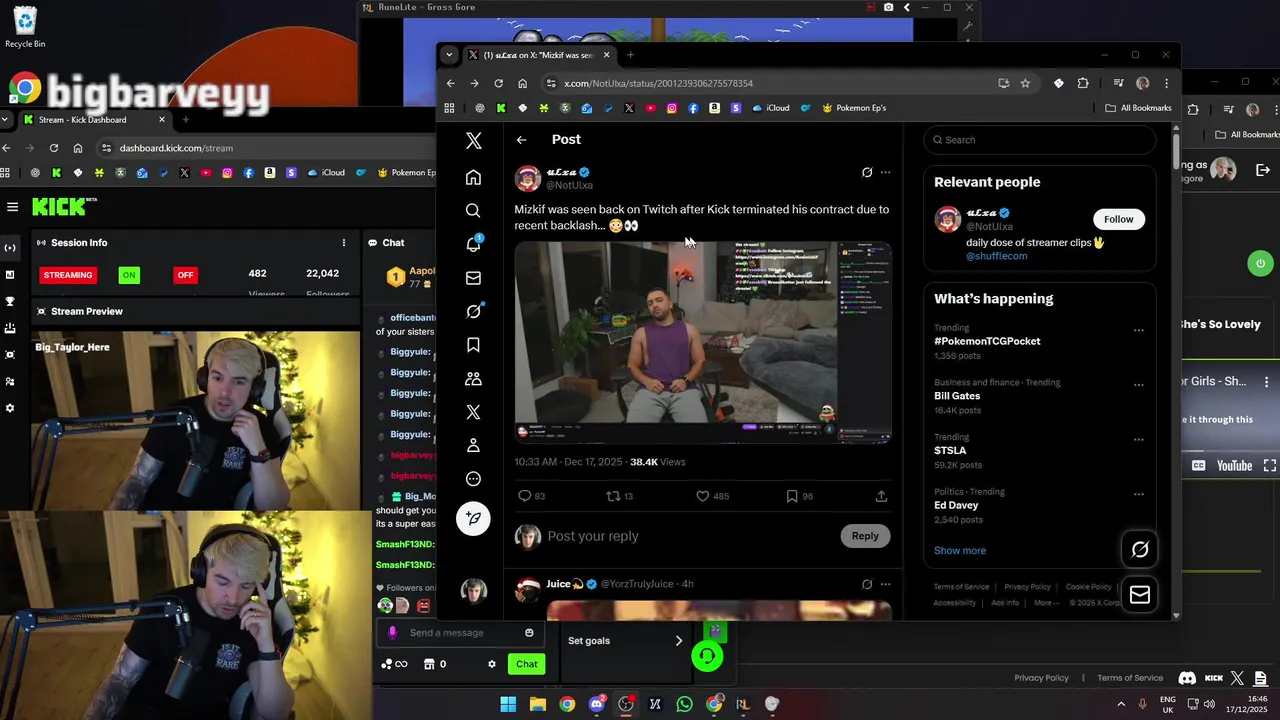Open tab search dropdown in X Chrome window

coord(449,55)
